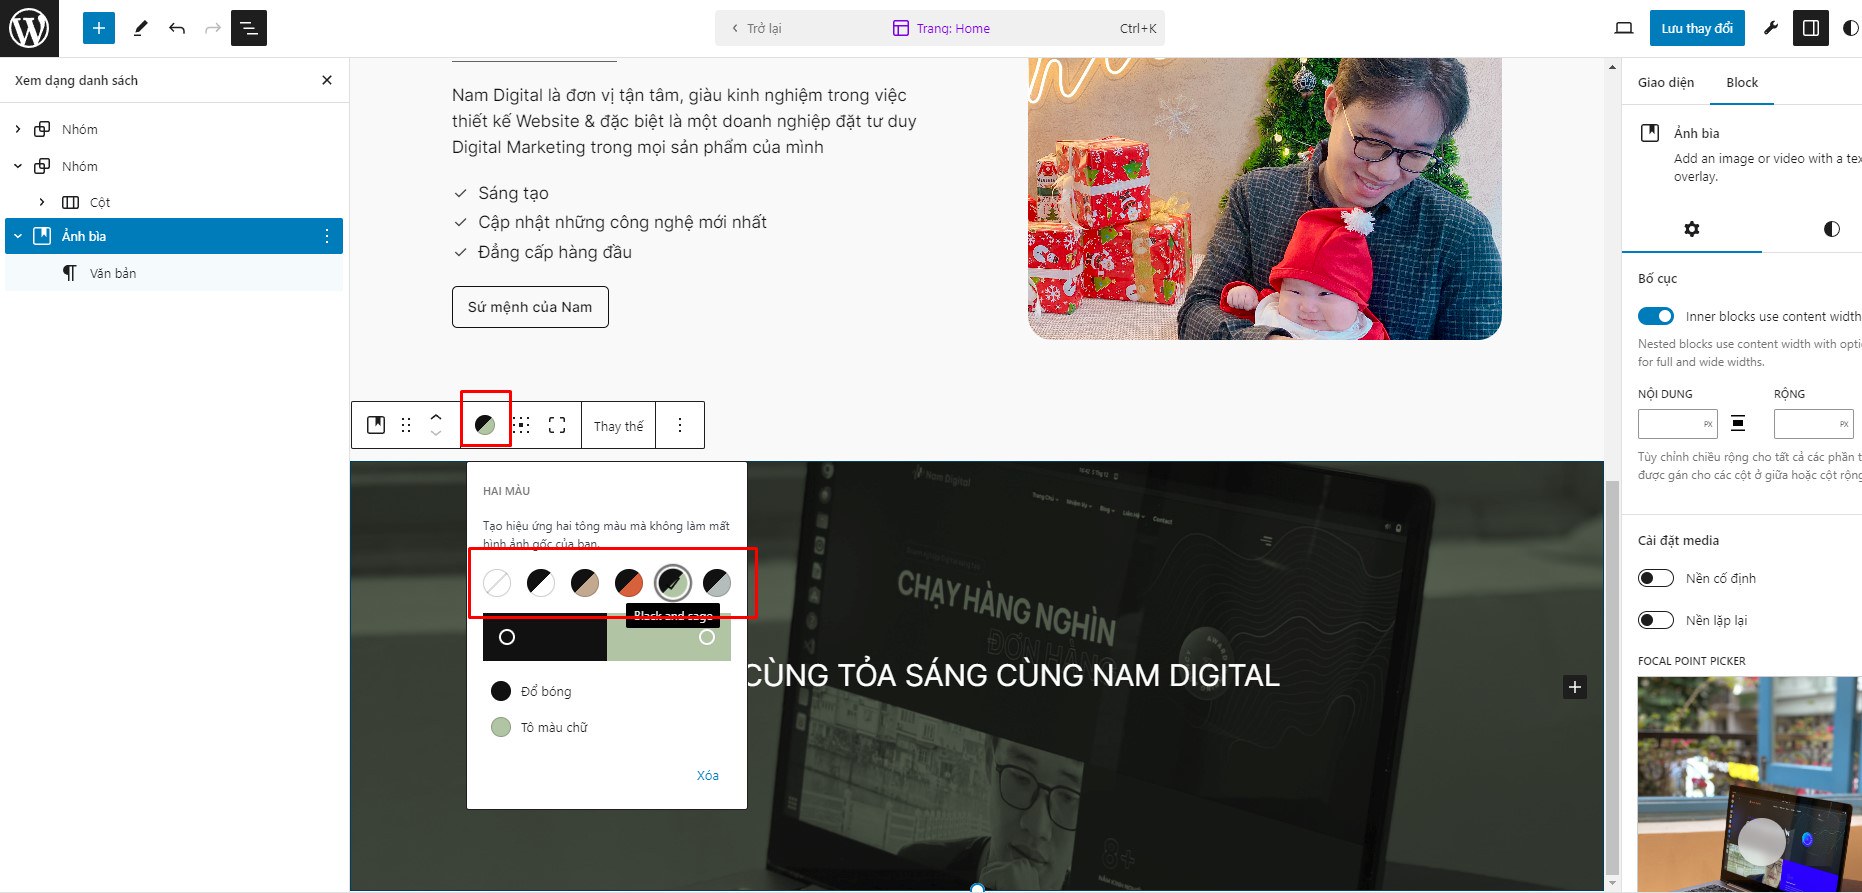
Task: Click the content position grid icon
Action: pyautogui.click(x=522, y=425)
